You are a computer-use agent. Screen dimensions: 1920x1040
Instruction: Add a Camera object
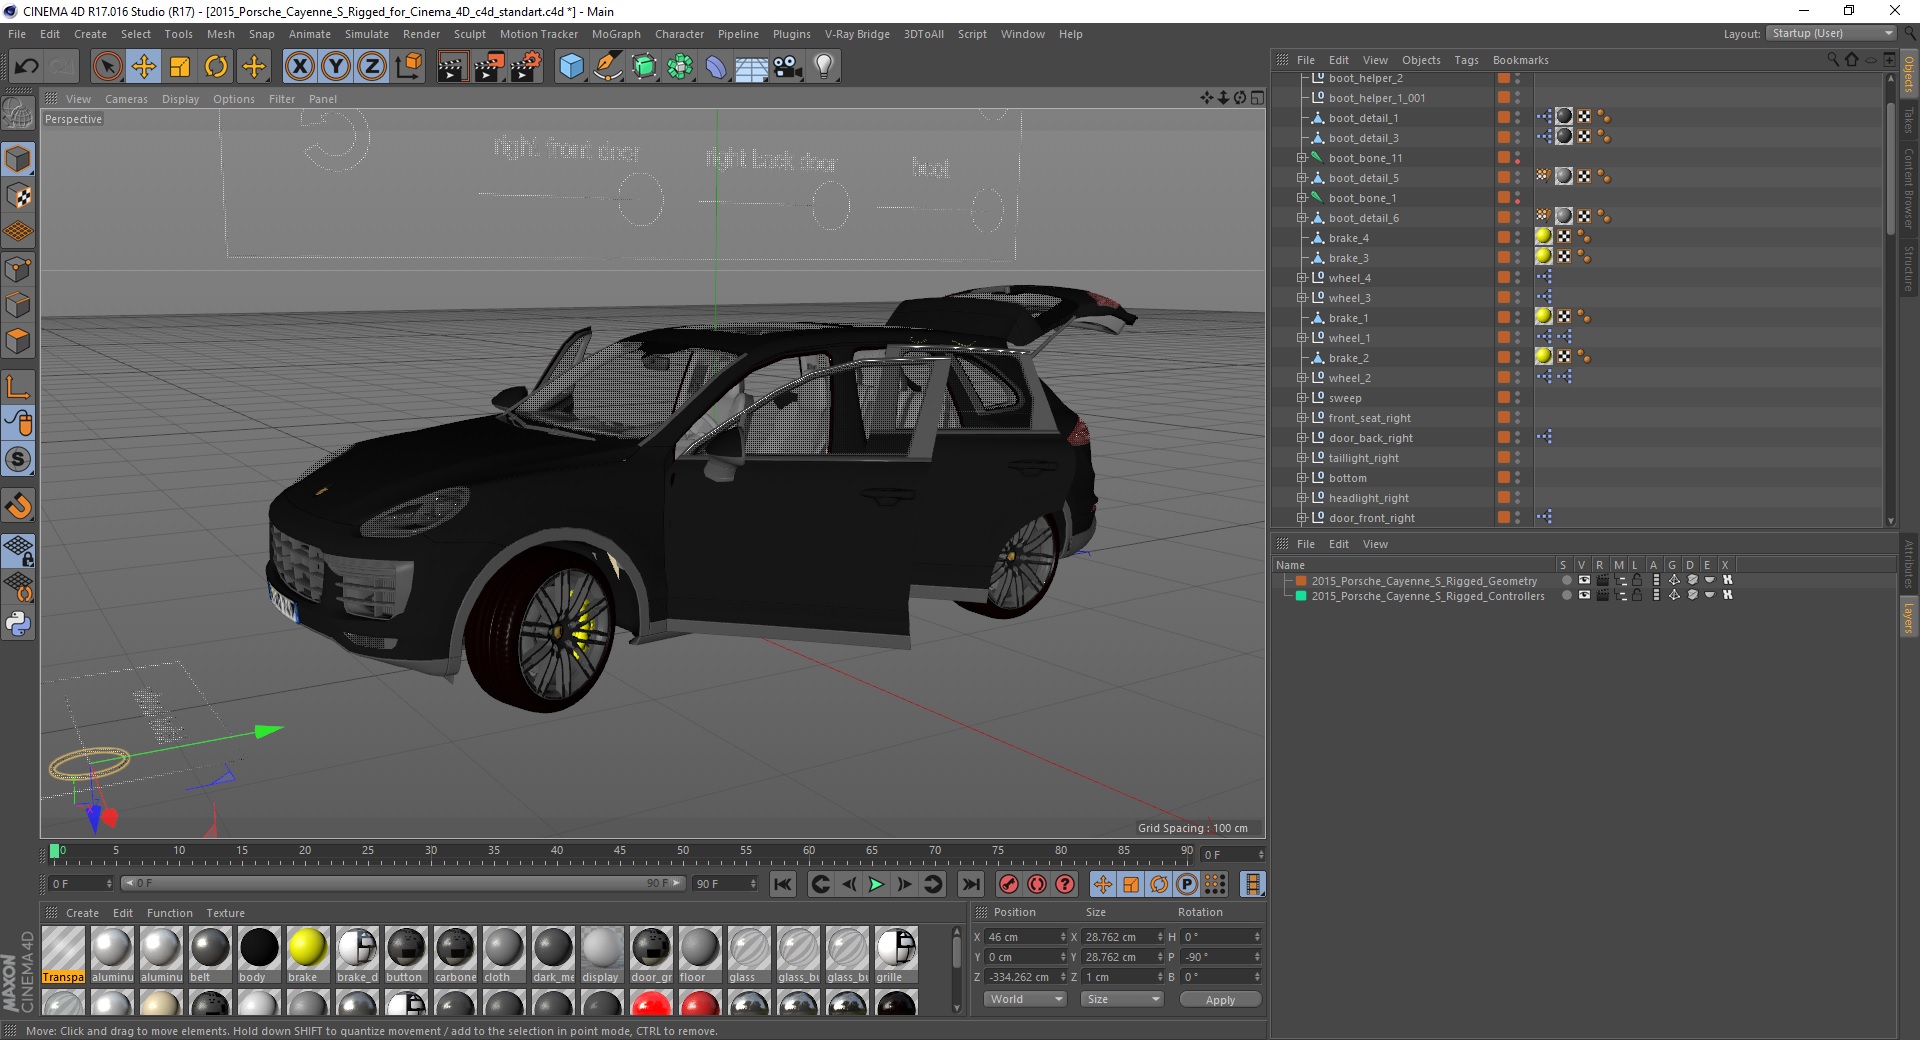tap(788, 67)
